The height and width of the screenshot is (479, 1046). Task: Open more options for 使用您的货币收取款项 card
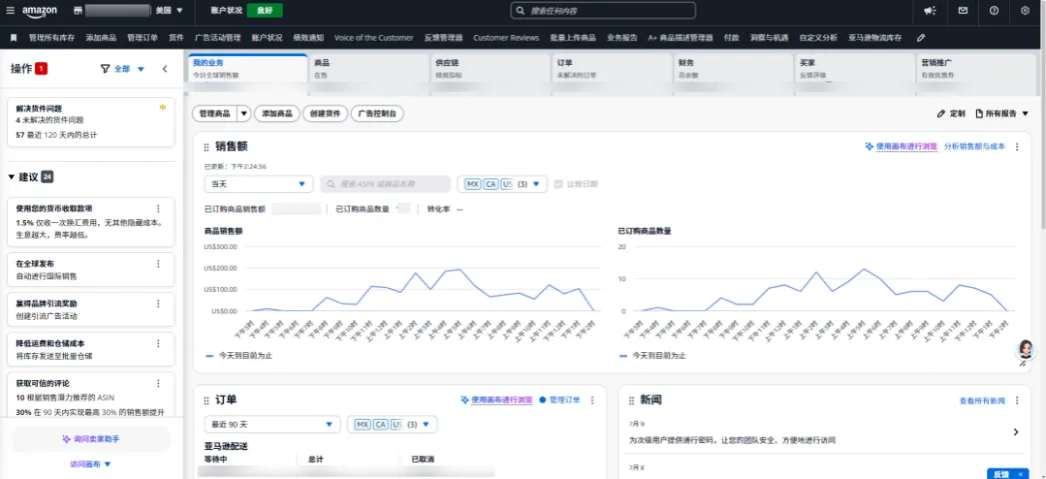click(158, 208)
